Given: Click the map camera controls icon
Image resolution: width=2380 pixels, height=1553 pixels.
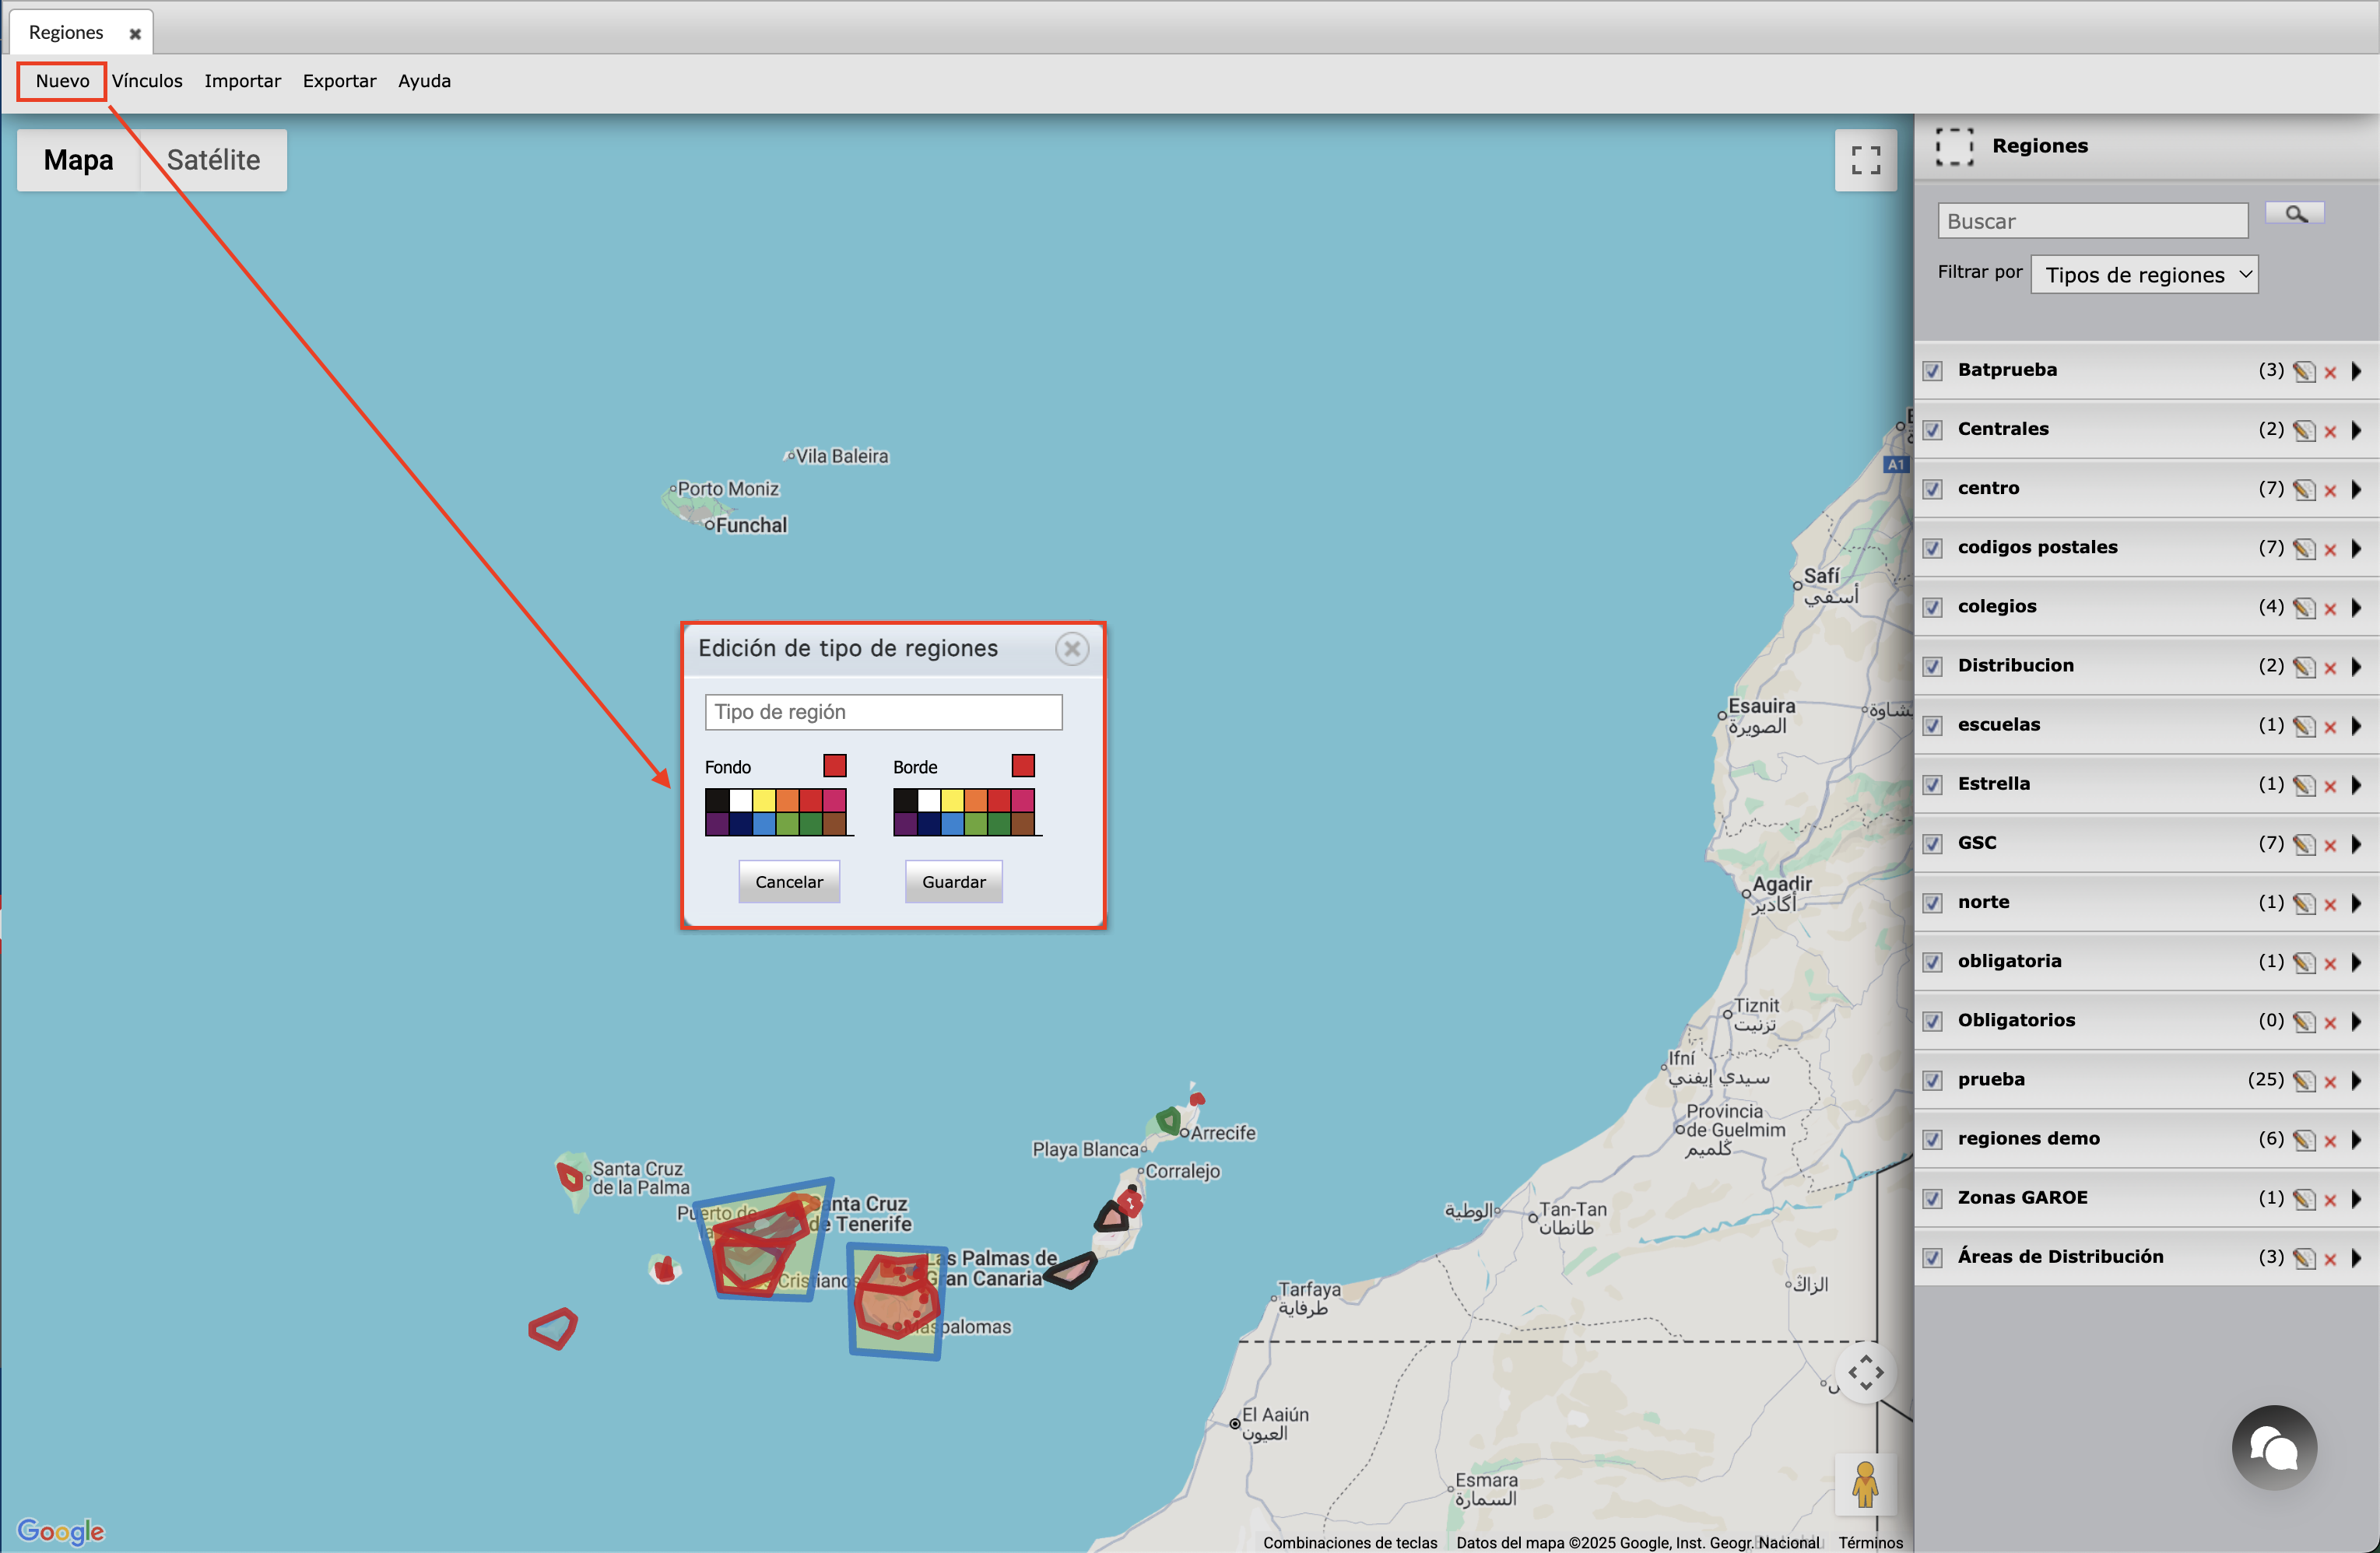Looking at the screenshot, I should [1865, 1372].
